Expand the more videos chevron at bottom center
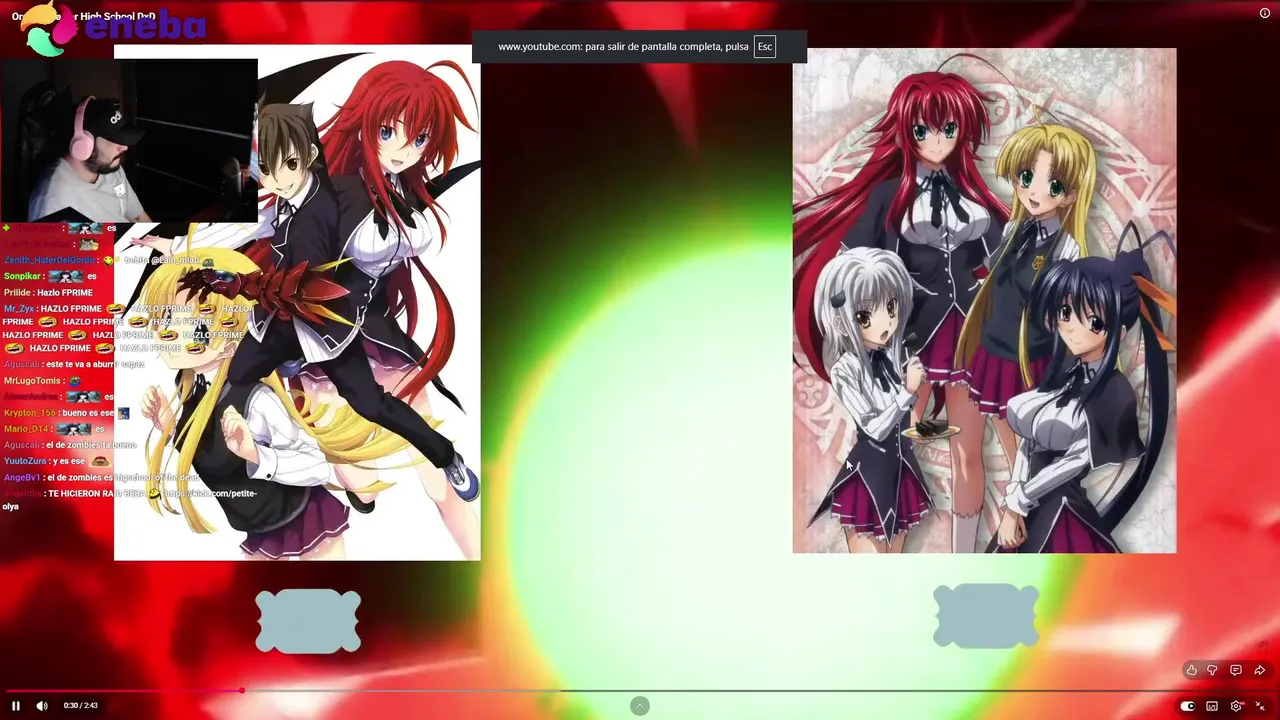1280x720 pixels. (x=640, y=706)
